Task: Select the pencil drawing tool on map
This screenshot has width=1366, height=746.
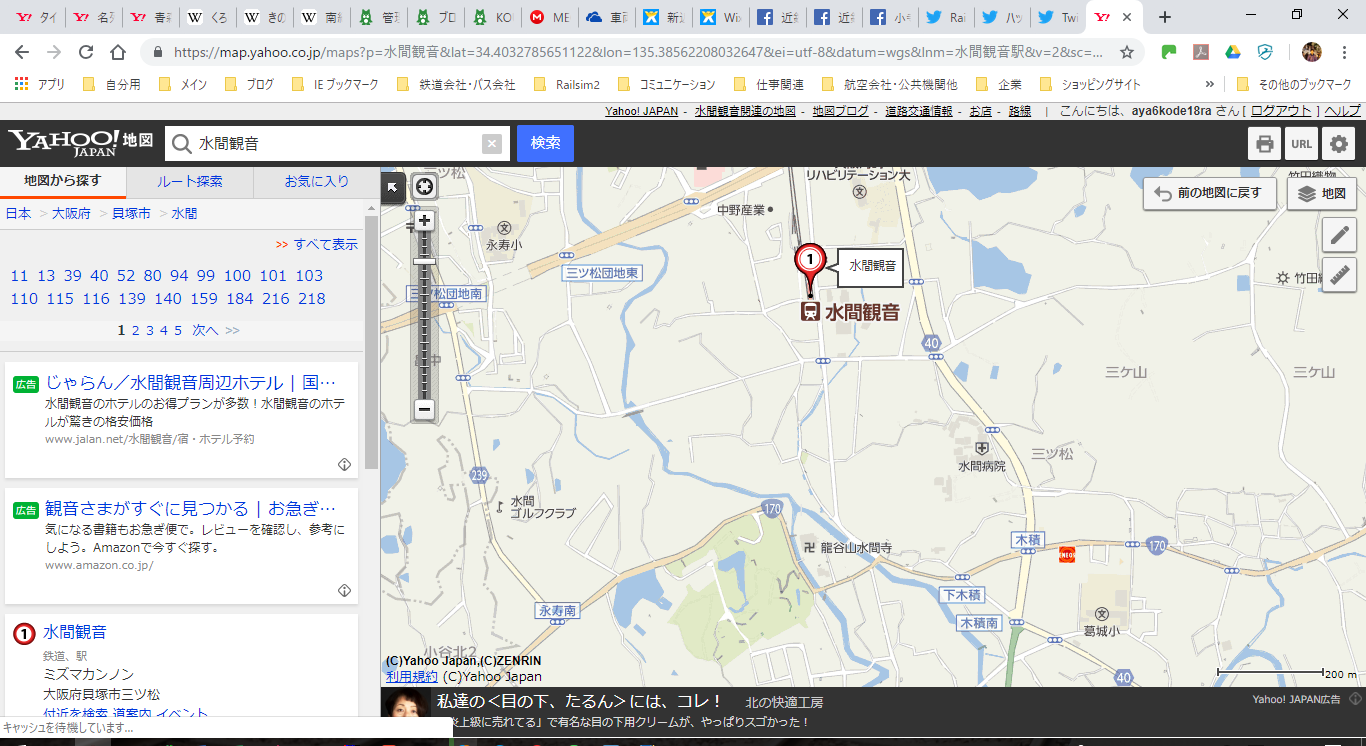Action: click(1339, 235)
